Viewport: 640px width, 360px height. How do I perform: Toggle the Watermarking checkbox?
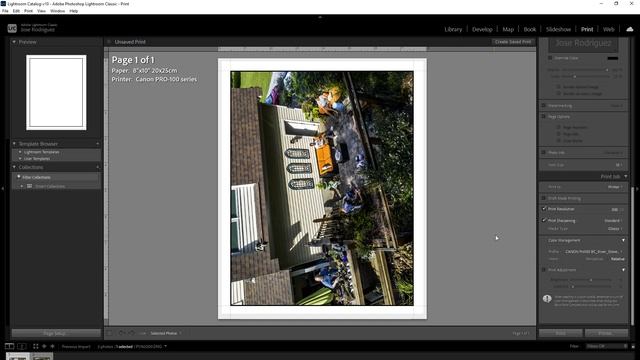pos(544,105)
